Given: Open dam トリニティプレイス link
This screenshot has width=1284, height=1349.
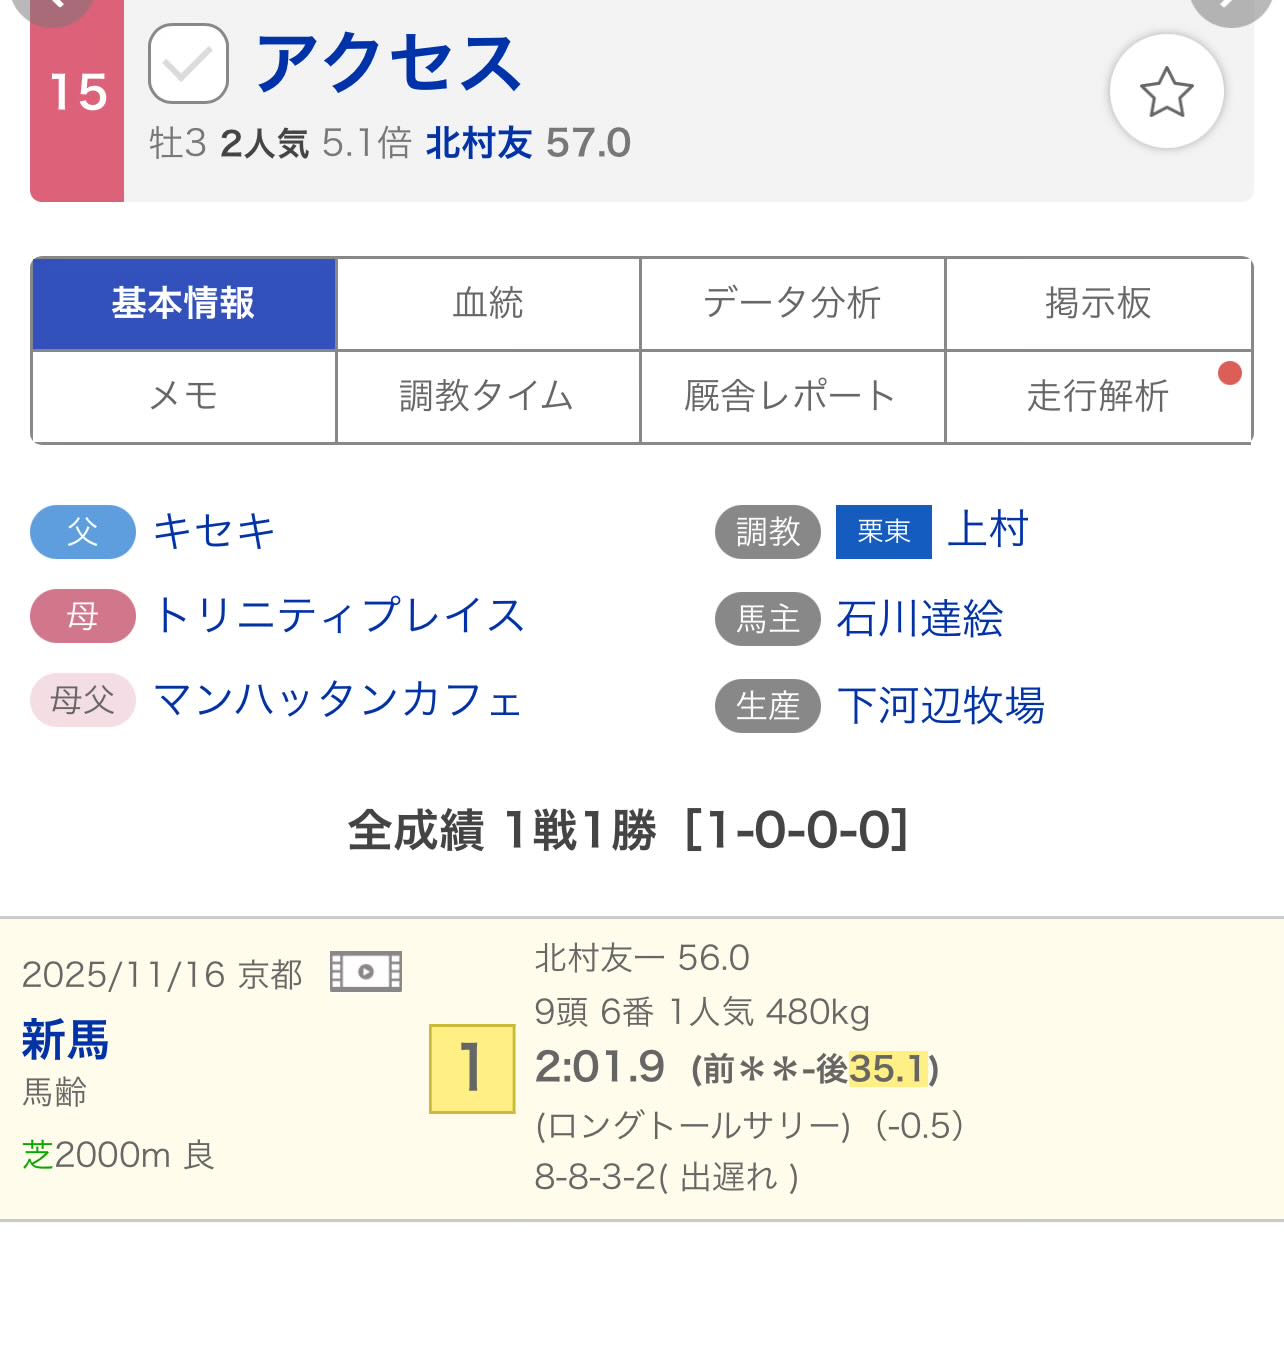Looking at the screenshot, I should click(x=339, y=615).
